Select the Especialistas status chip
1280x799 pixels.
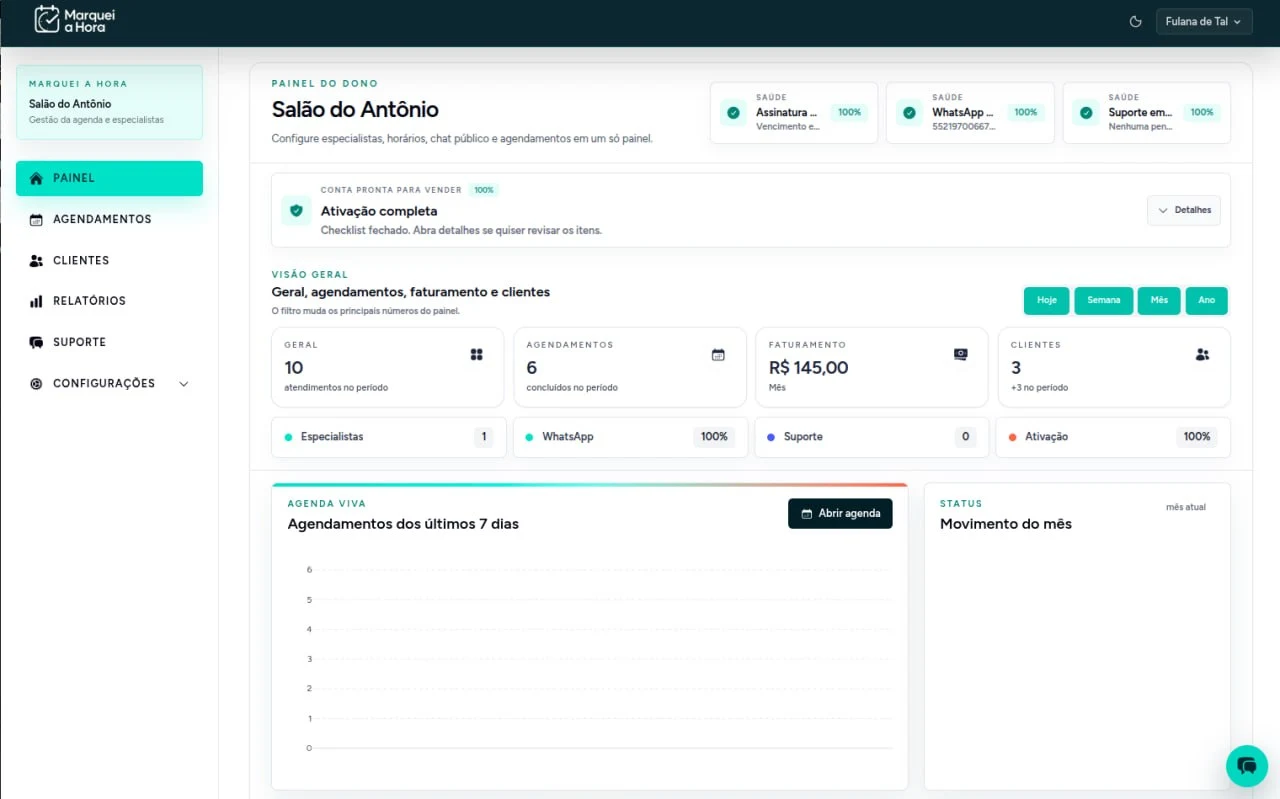(388, 437)
